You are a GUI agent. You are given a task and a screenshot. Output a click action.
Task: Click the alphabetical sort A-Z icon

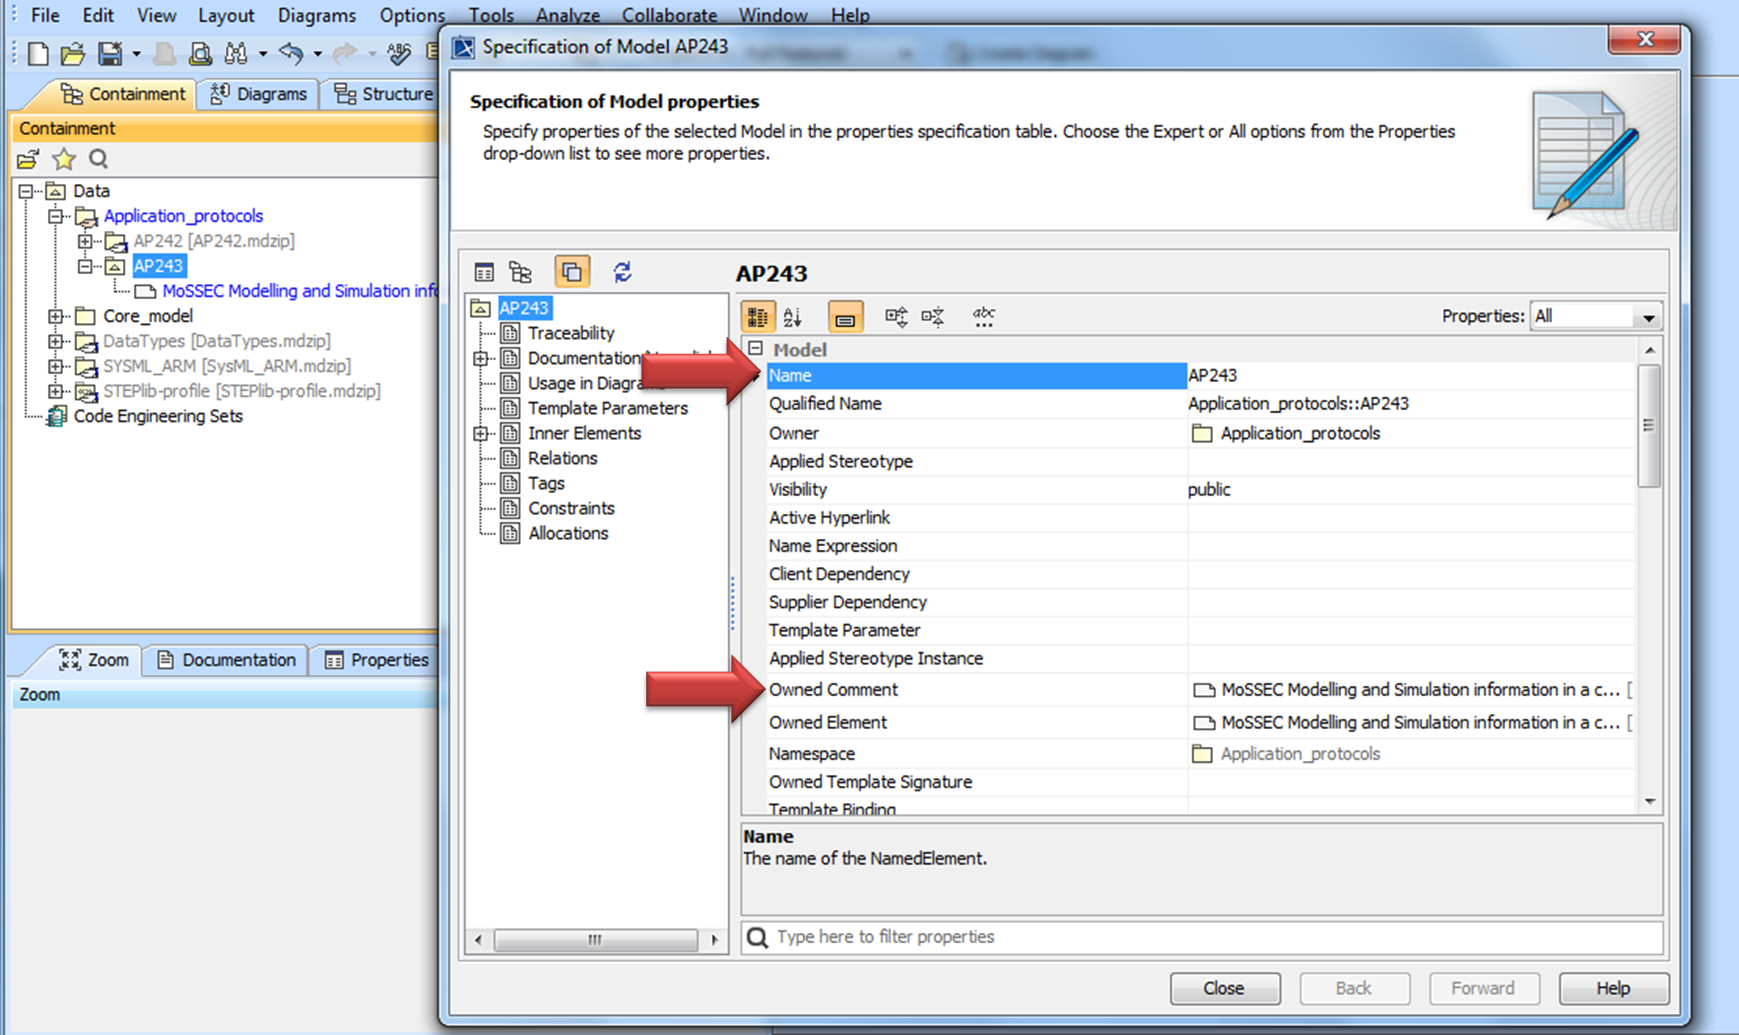coord(794,317)
